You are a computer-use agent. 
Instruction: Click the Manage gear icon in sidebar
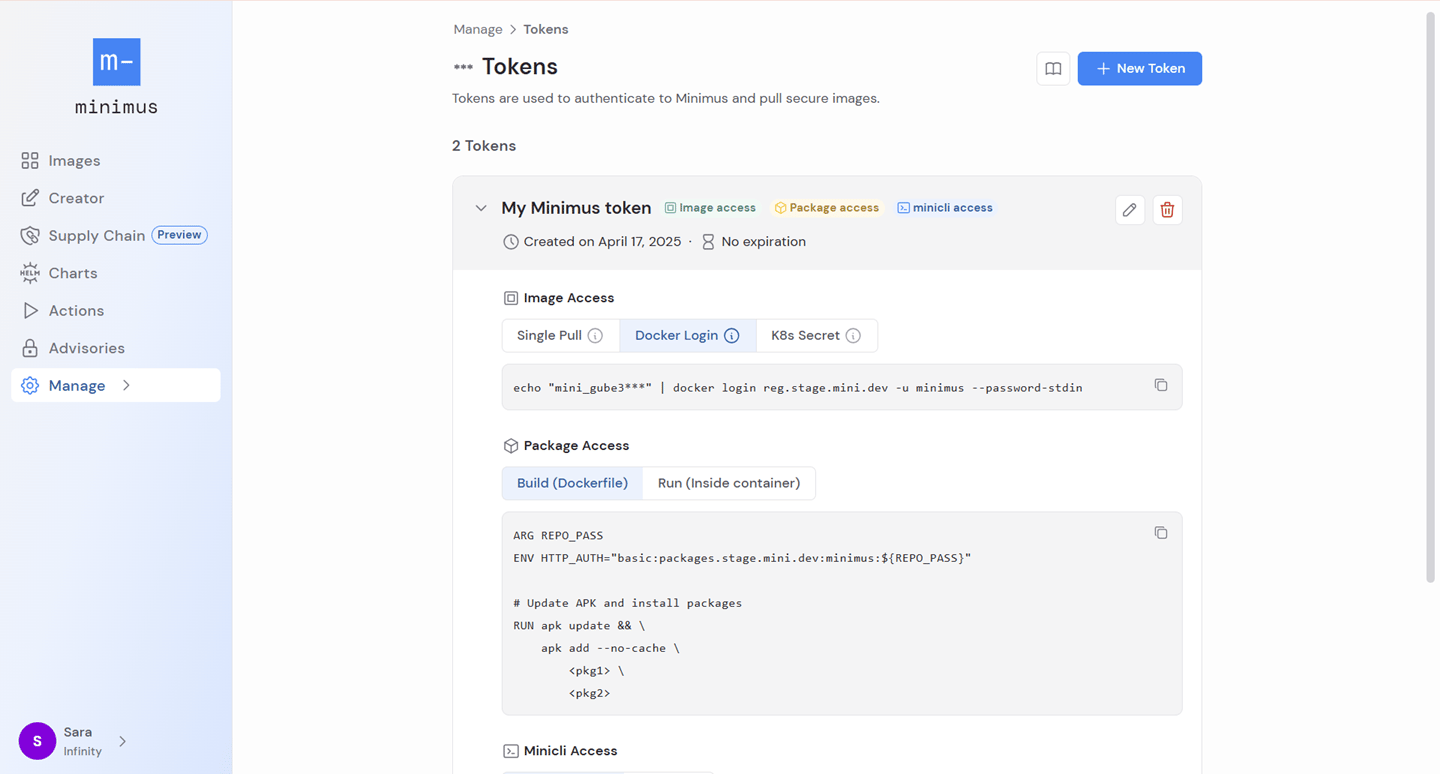coord(30,386)
